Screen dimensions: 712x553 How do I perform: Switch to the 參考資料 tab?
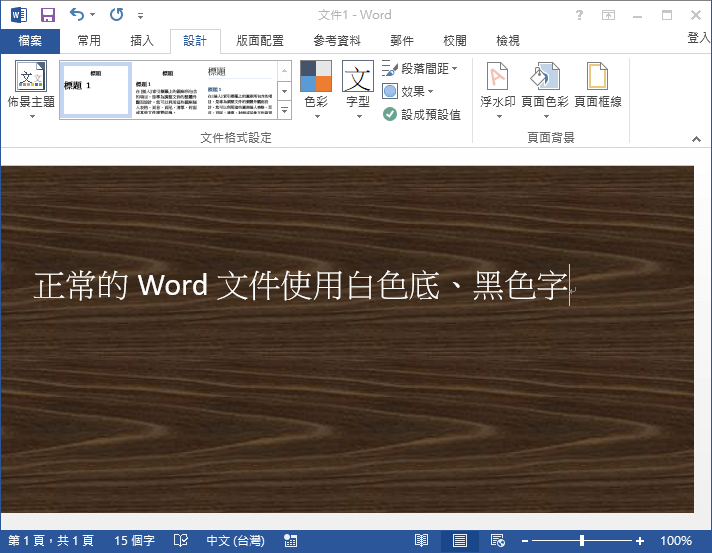[337, 41]
